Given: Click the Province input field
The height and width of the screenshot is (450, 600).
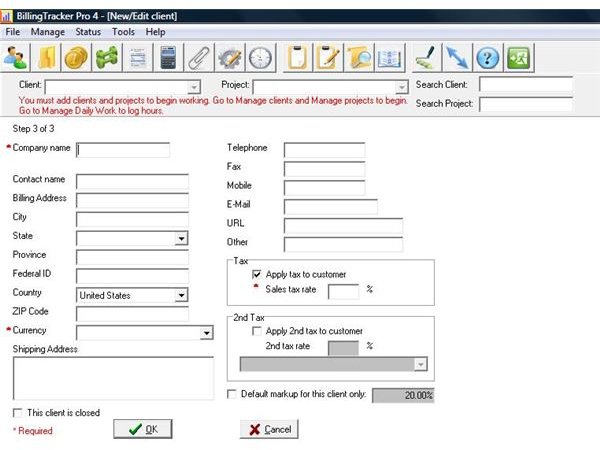Looking at the screenshot, I should pyautogui.click(x=132, y=257).
